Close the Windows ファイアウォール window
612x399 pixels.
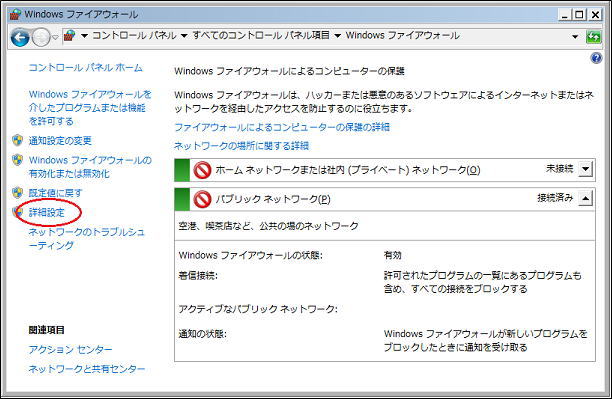click(595, 15)
